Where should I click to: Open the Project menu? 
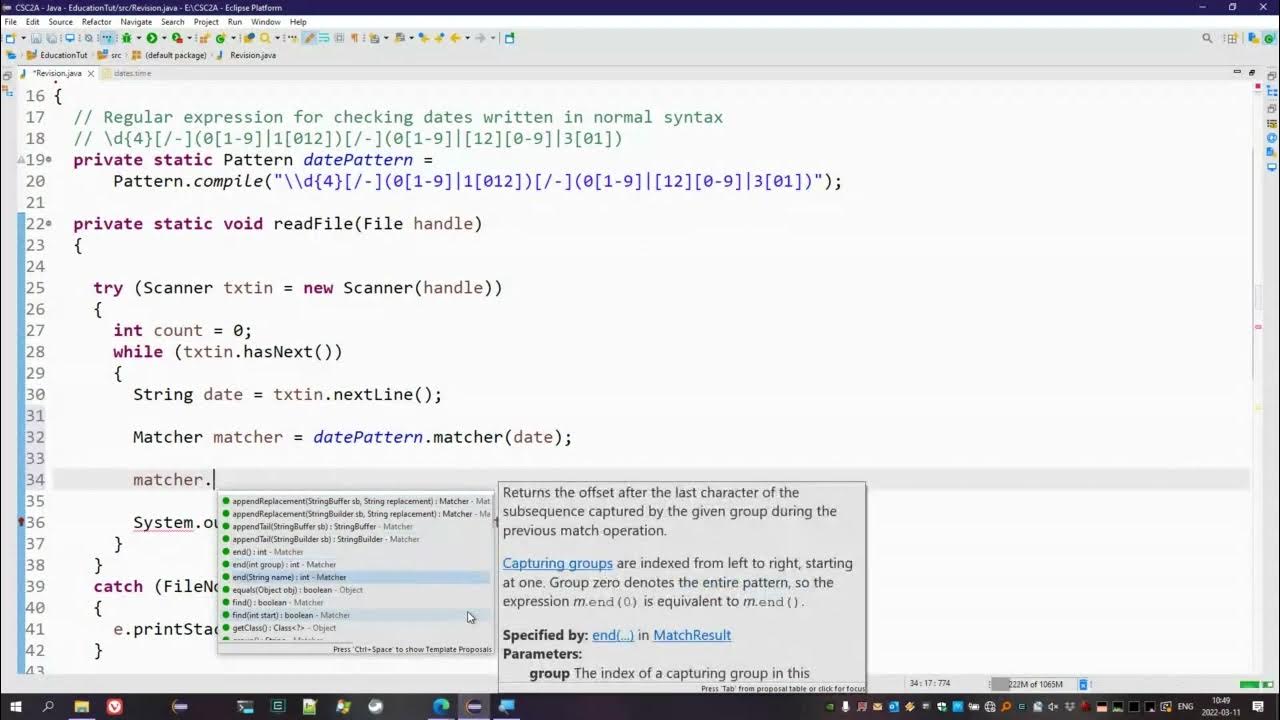click(x=206, y=21)
